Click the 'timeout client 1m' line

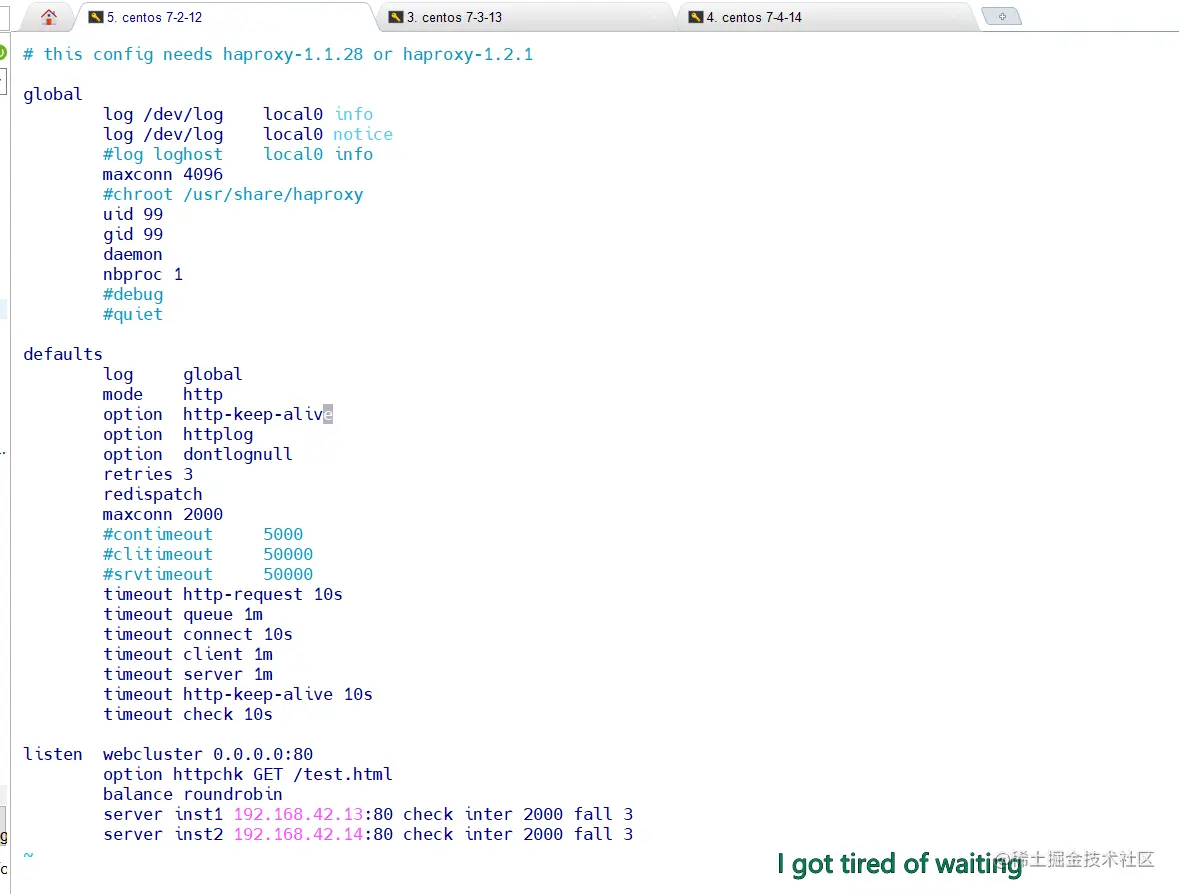(x=188, y=655)
